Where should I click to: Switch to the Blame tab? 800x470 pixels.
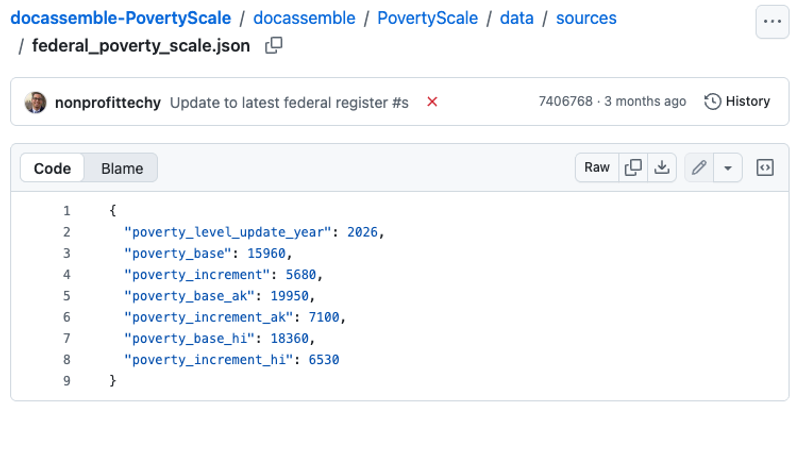click(121, 168)
